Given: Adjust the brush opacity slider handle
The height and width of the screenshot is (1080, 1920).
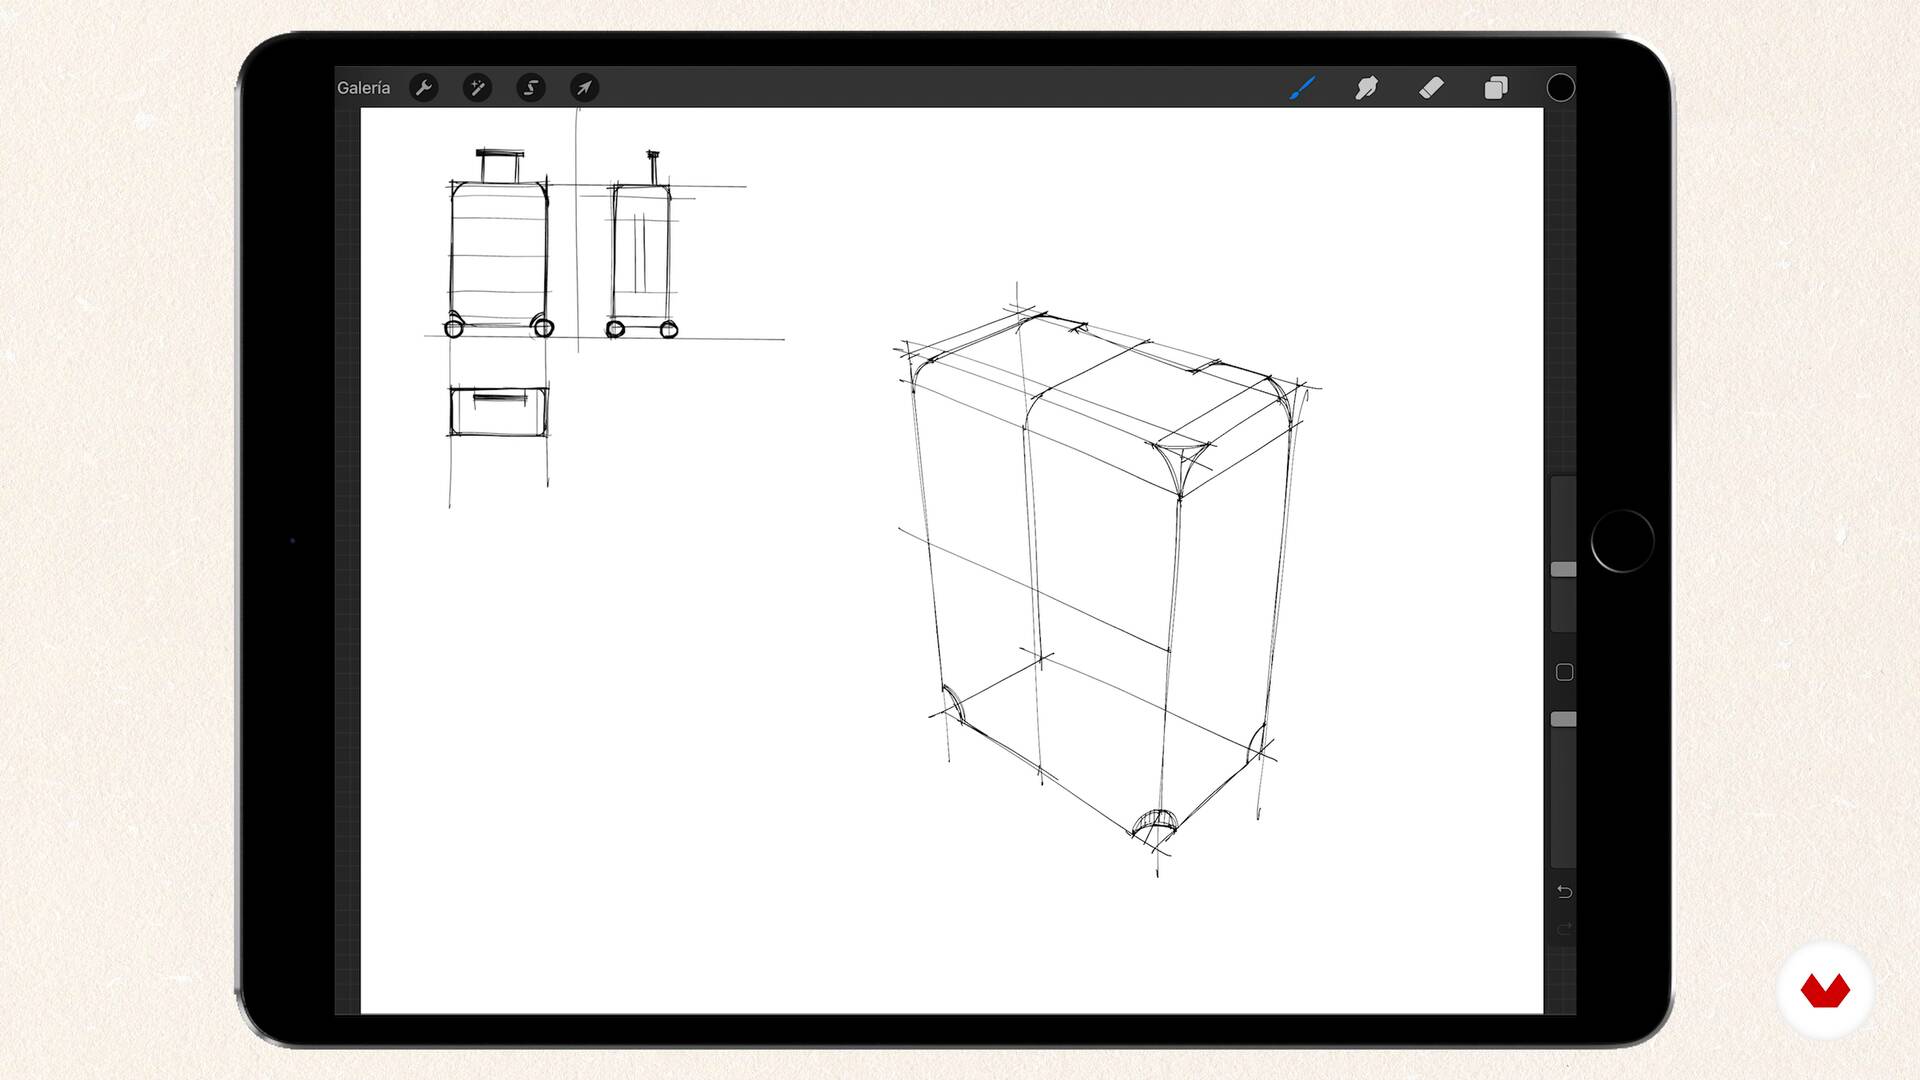Looking at the screenshot, I should click(1563, 719).
